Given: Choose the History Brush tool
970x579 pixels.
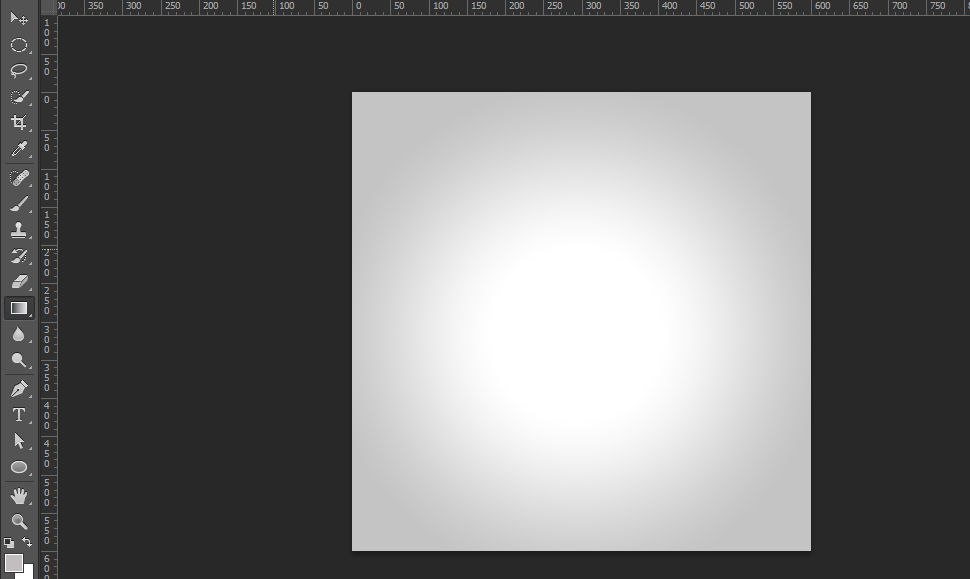Looking at the screenshot, I should pyautogui.click(x=18, y=256).
